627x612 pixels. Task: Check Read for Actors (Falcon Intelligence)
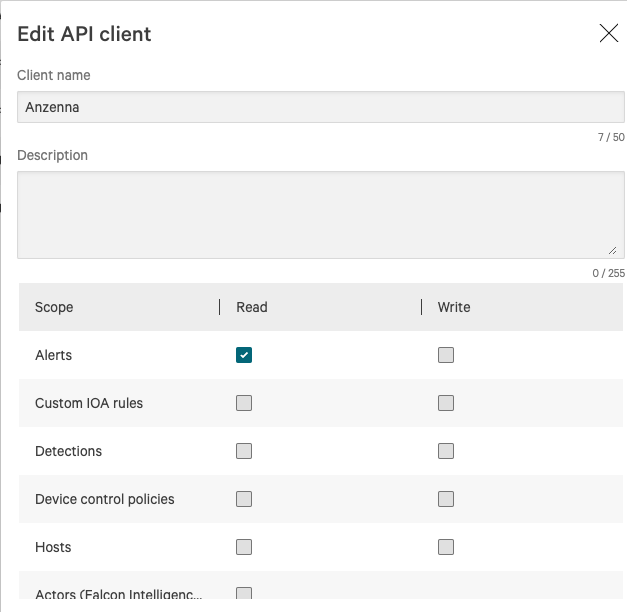pos(244,594)
